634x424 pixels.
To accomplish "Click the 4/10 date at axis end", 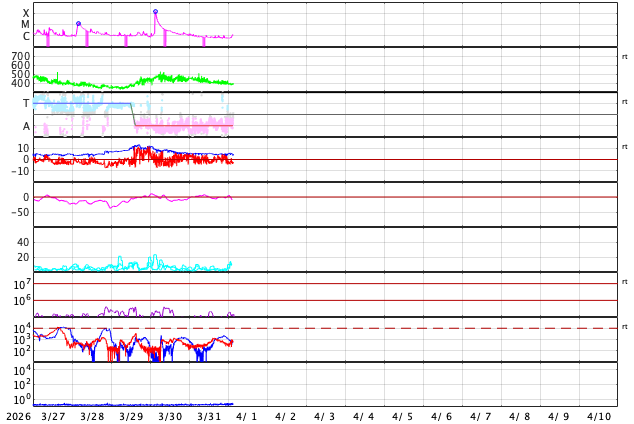I will pyautogui.click(x=598, y=416).
